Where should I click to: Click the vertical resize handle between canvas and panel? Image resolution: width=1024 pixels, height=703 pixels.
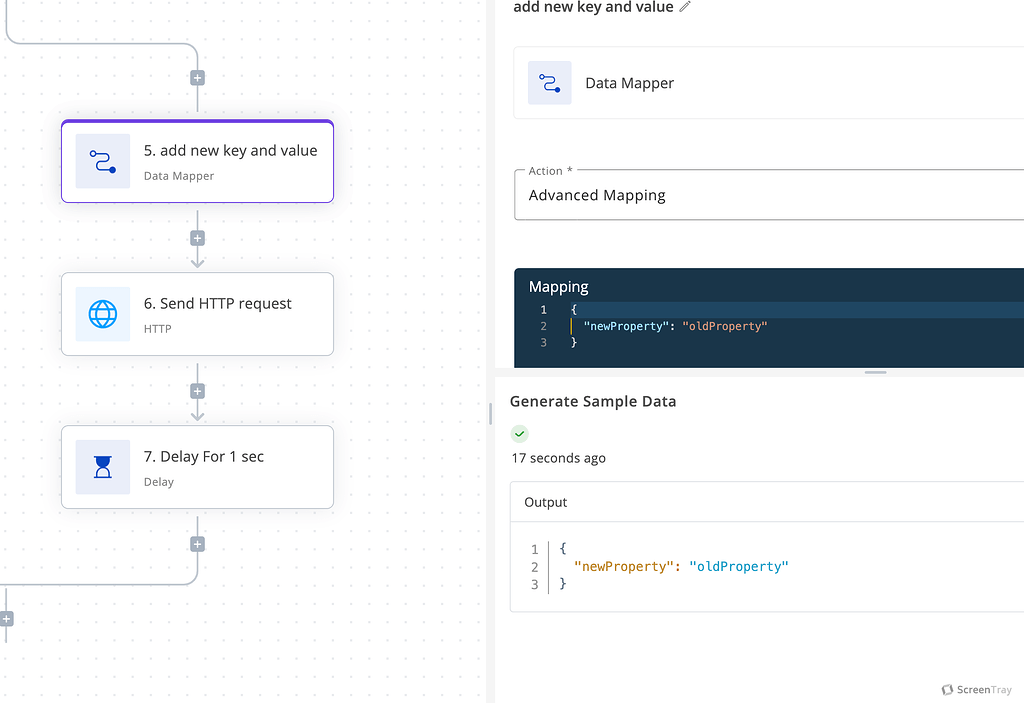pyautogui.click(x=490, y=413)
